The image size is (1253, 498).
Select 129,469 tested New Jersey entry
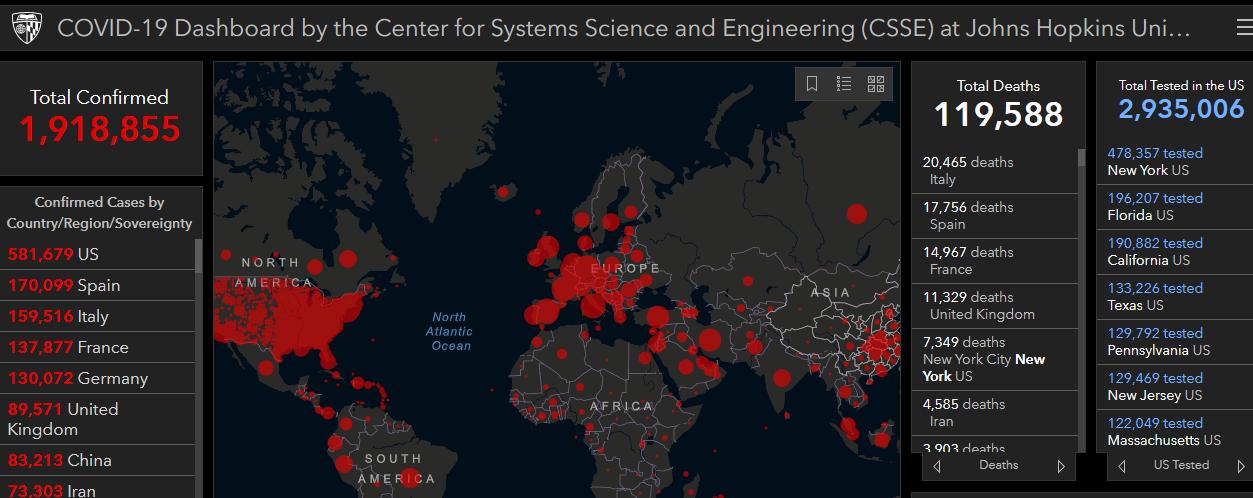coord(1175,387)
